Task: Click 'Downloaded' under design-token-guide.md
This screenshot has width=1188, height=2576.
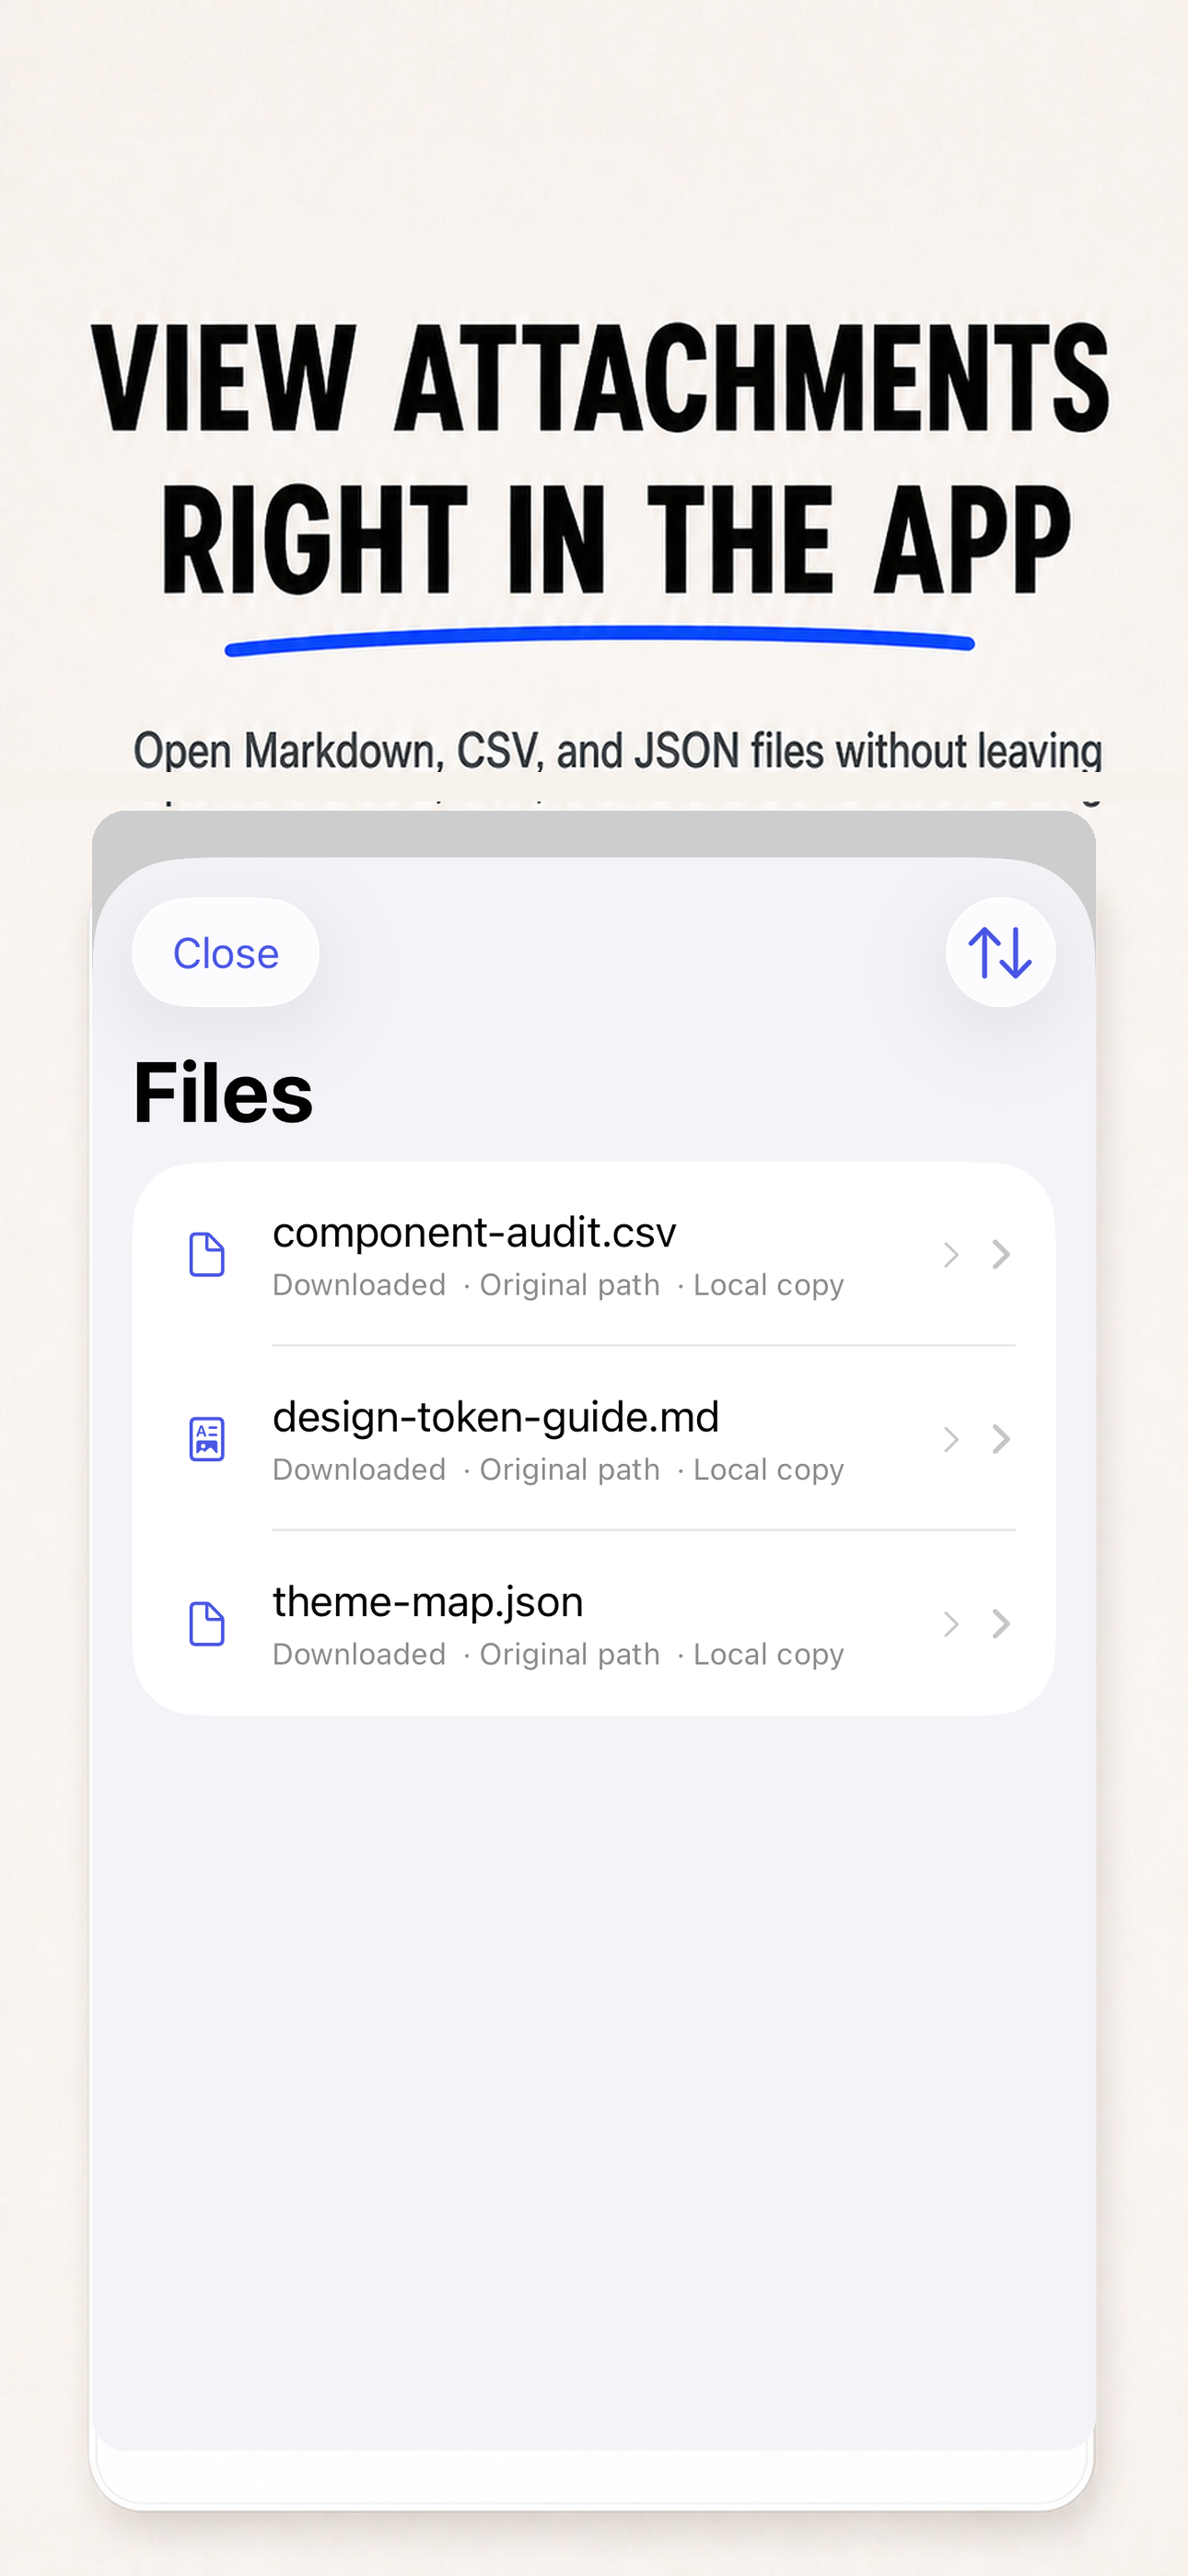Action: 359,1470
